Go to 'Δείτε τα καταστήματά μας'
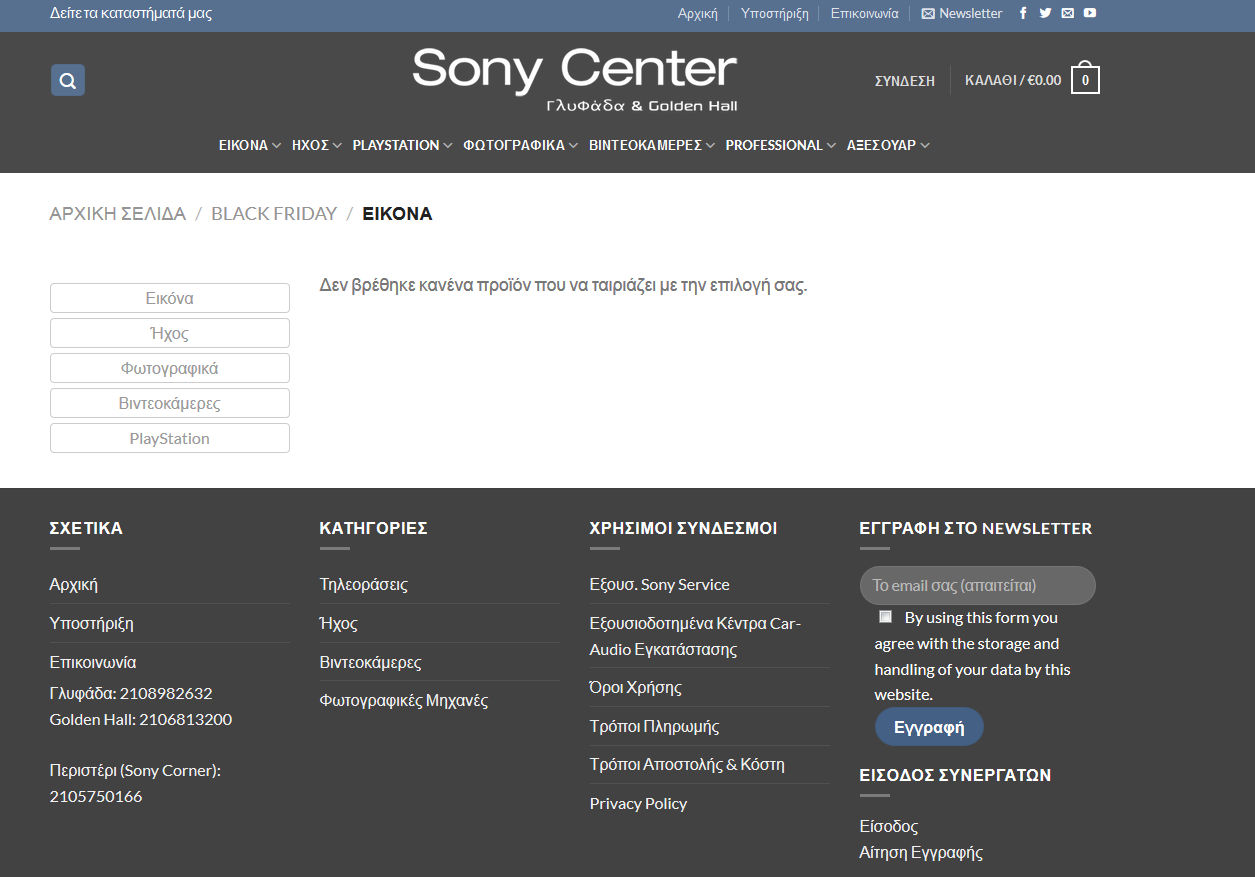The height and width of the screenshot is (877, 1255). [x=131, y=13]
